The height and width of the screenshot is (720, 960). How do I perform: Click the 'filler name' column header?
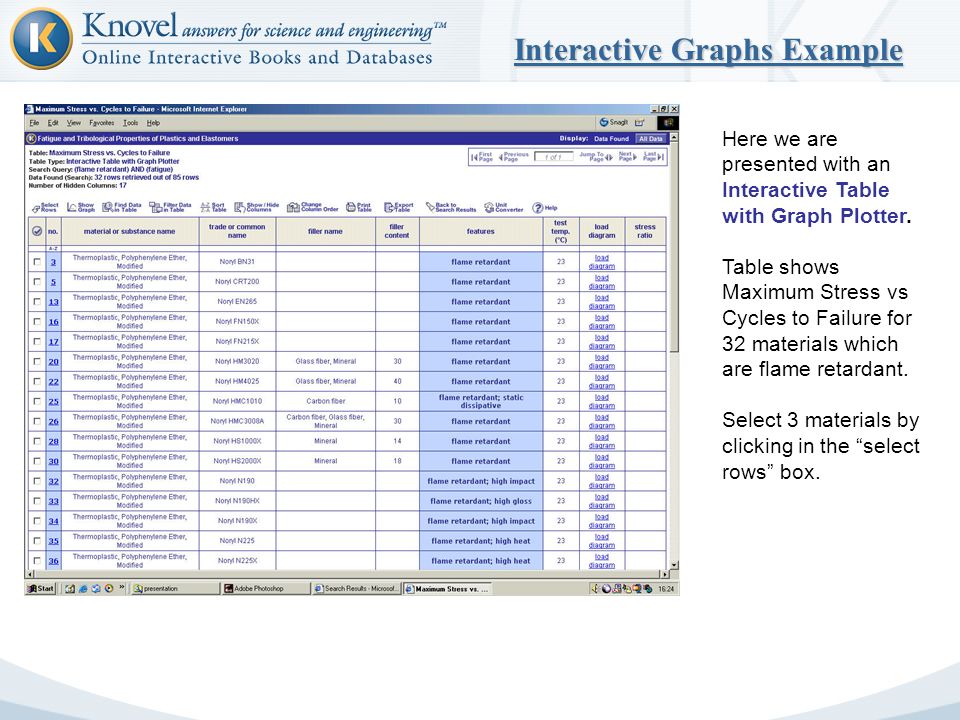click(x=326, y=231)
